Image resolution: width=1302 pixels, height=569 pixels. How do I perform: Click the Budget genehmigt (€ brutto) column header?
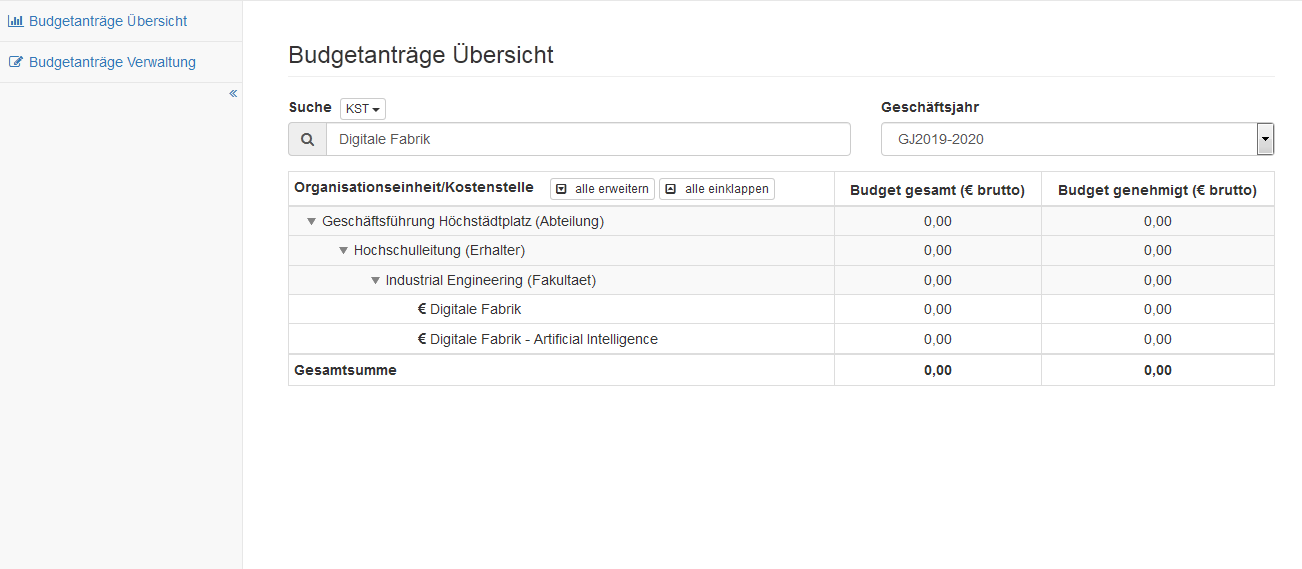pyautogui.click(x=1157, y=190)
